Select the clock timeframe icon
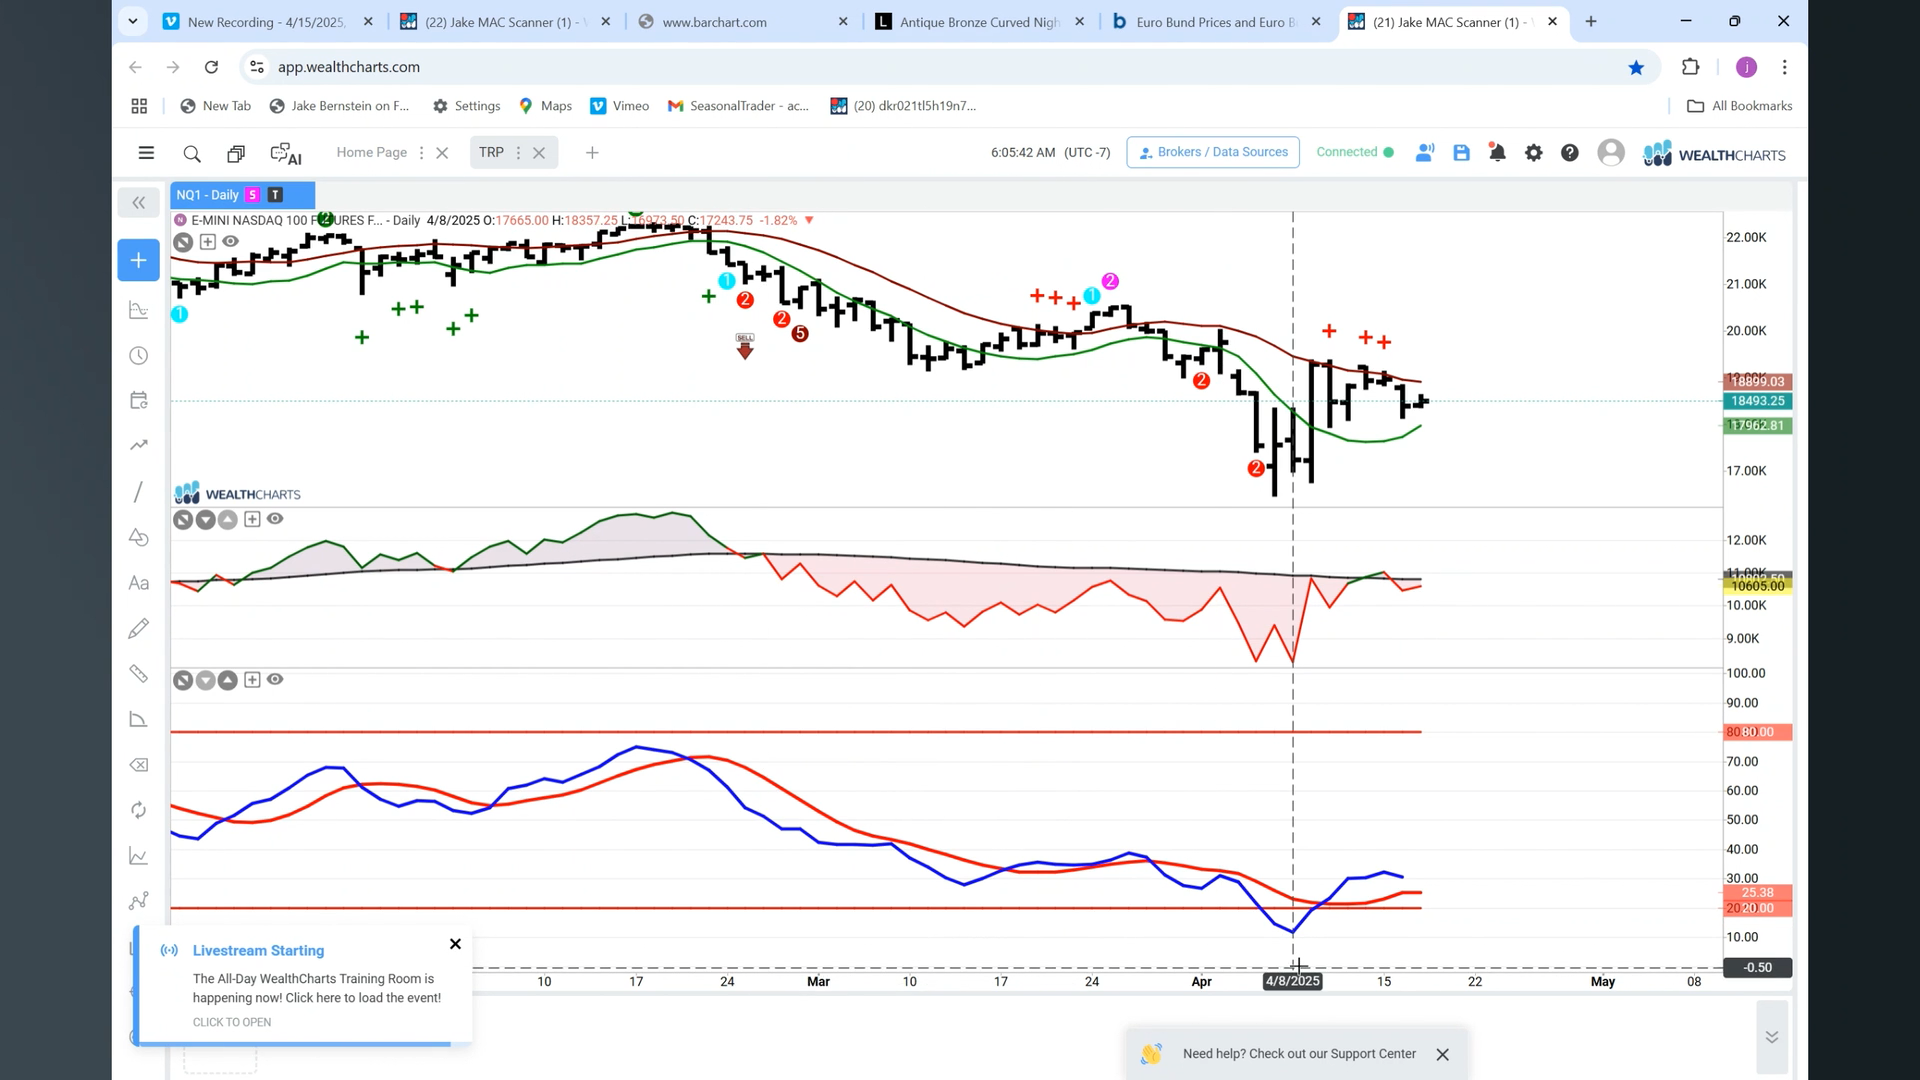The width and height of the screenshot is (1920, 1080). click(x=139, y=356)
